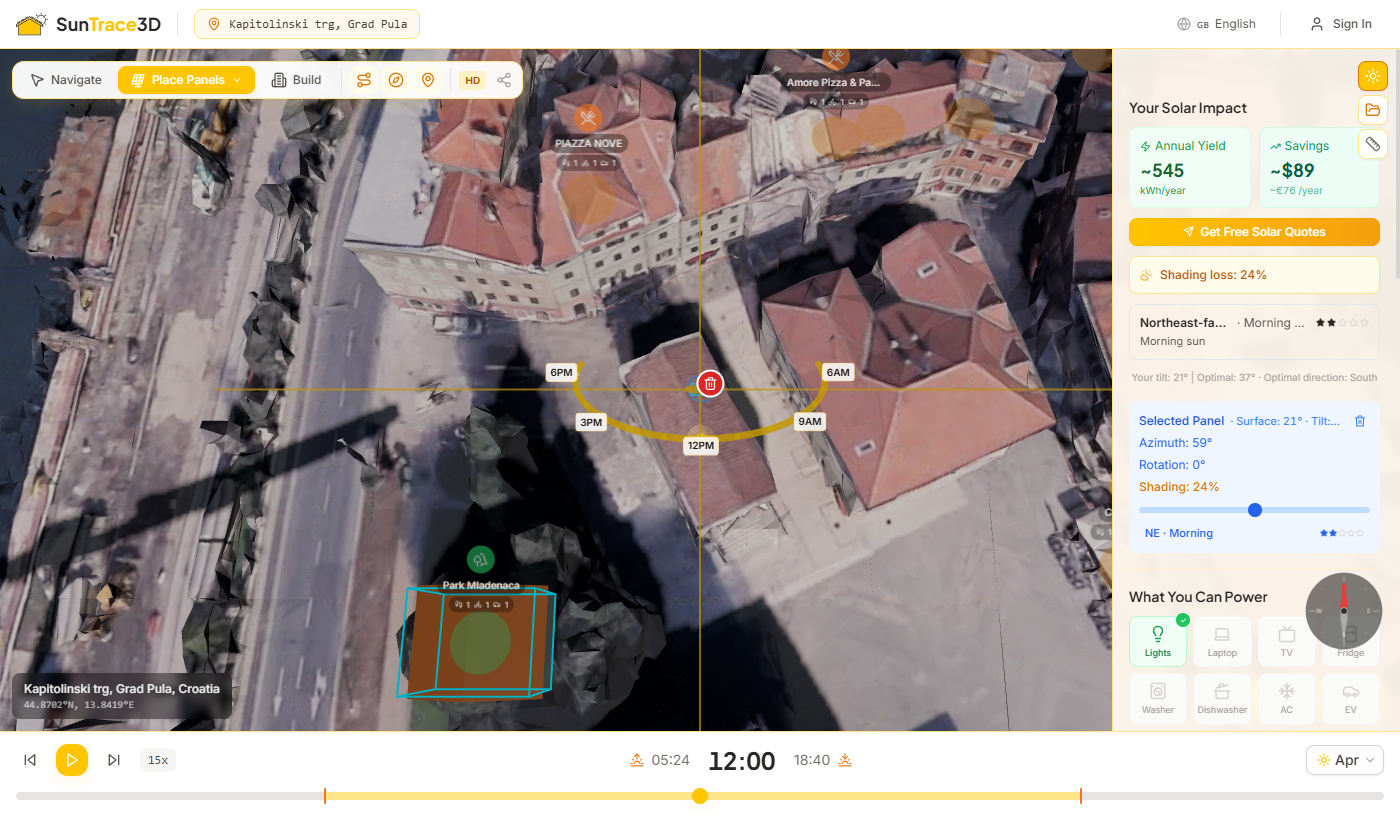Click the Sign In link

pos(1342,23)
